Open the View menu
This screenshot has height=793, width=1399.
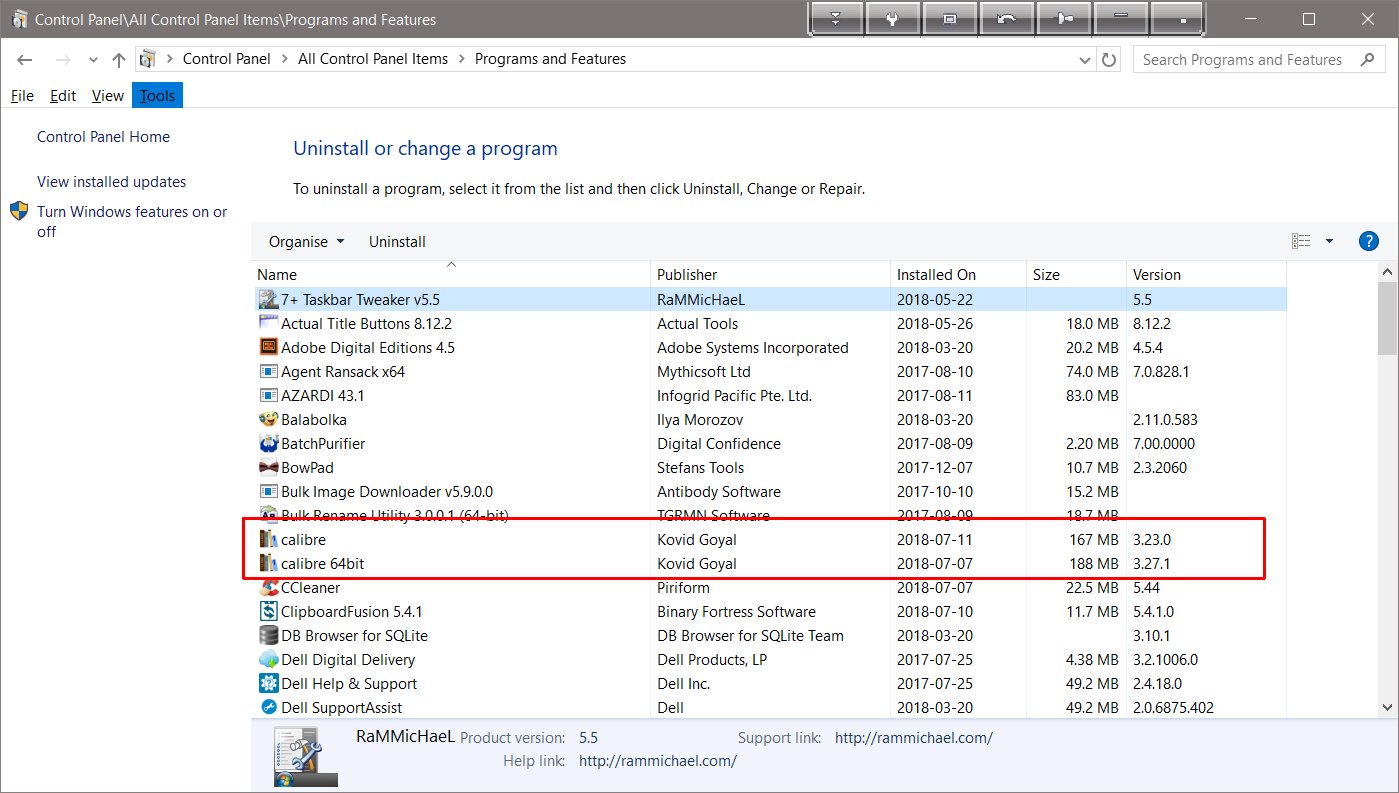pos(107,96)
